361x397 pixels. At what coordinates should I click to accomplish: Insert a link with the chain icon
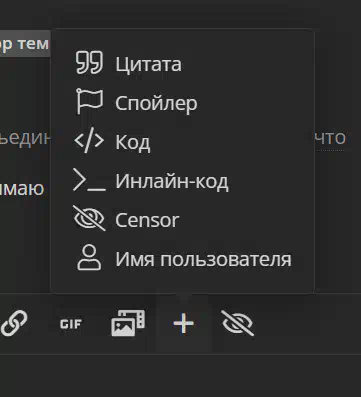[x=14, y=323]
